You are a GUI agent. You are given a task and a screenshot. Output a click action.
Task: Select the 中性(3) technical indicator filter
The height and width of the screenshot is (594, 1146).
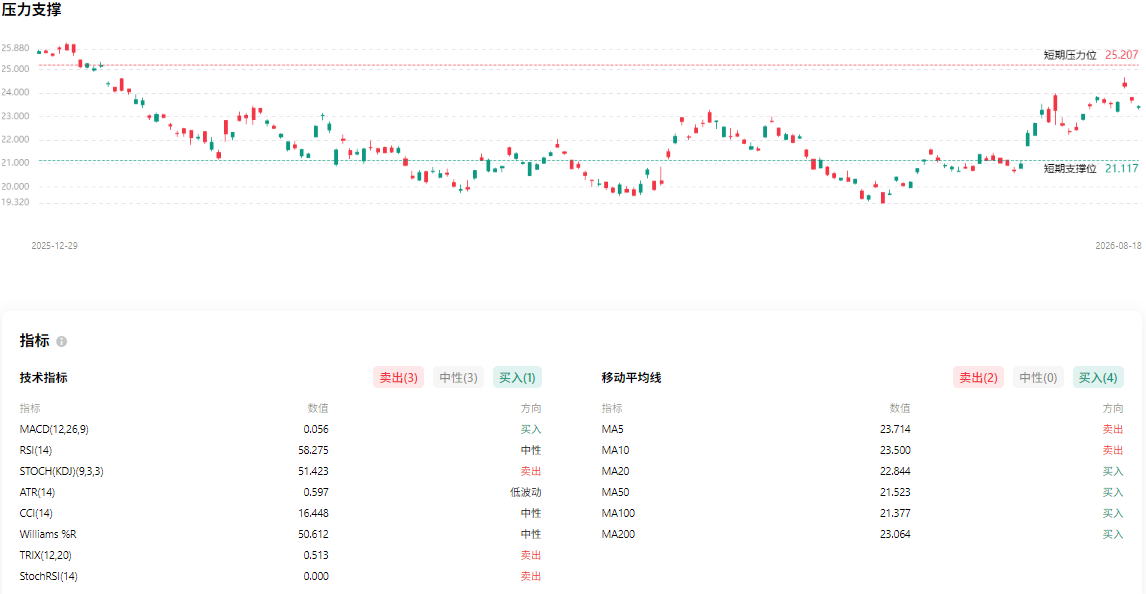(458, 378)
